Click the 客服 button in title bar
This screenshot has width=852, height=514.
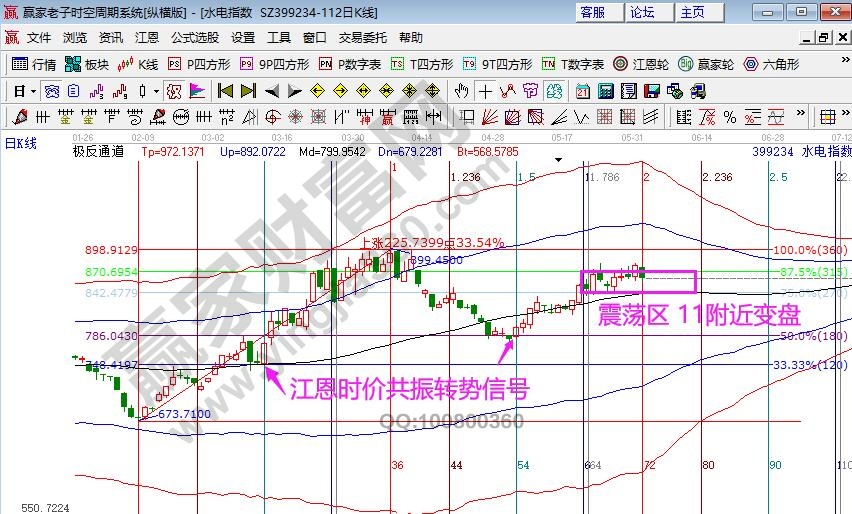point(592,12)
